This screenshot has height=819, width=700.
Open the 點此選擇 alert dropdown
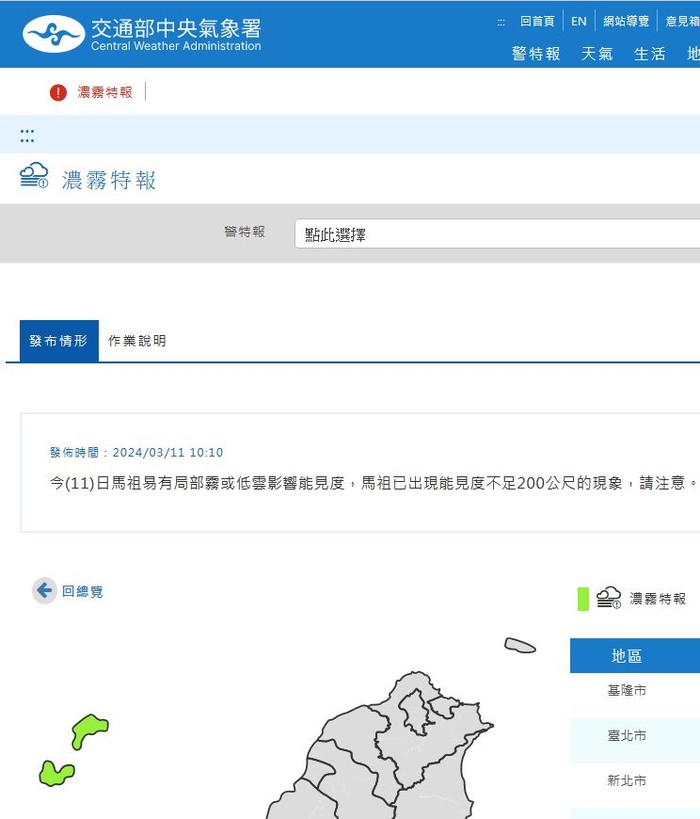(x=497, y=234)
